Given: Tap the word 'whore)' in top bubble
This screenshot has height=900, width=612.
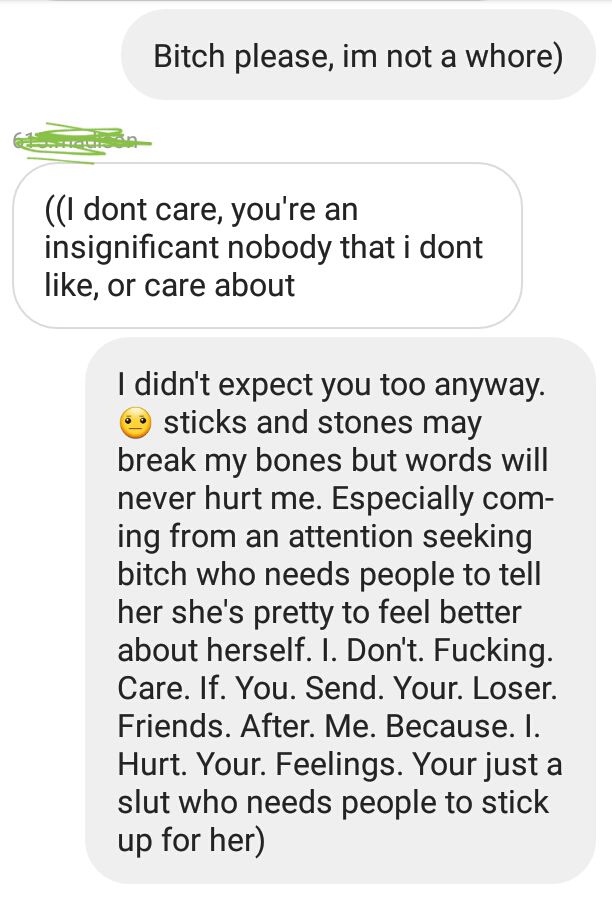Looking at the screenshot, I should 514,57.
